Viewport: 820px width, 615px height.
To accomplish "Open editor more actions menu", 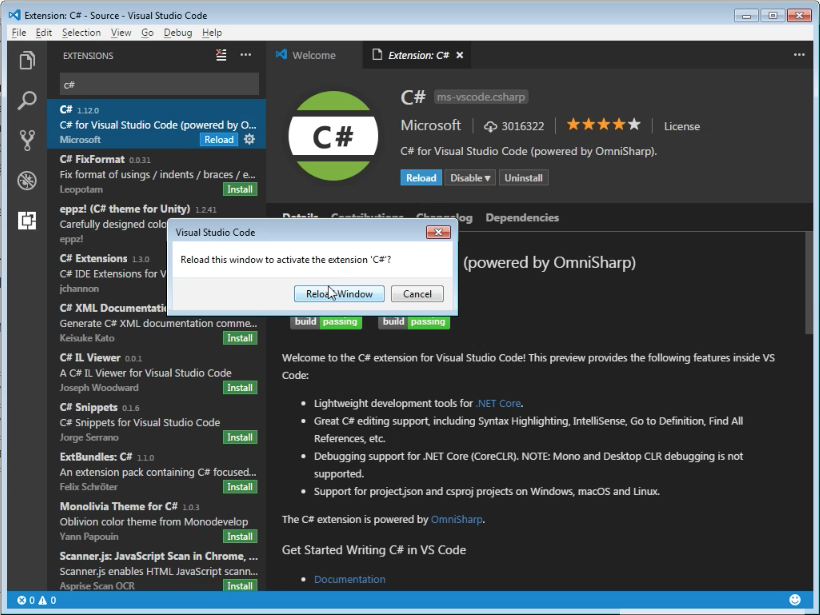I will 799,55.
